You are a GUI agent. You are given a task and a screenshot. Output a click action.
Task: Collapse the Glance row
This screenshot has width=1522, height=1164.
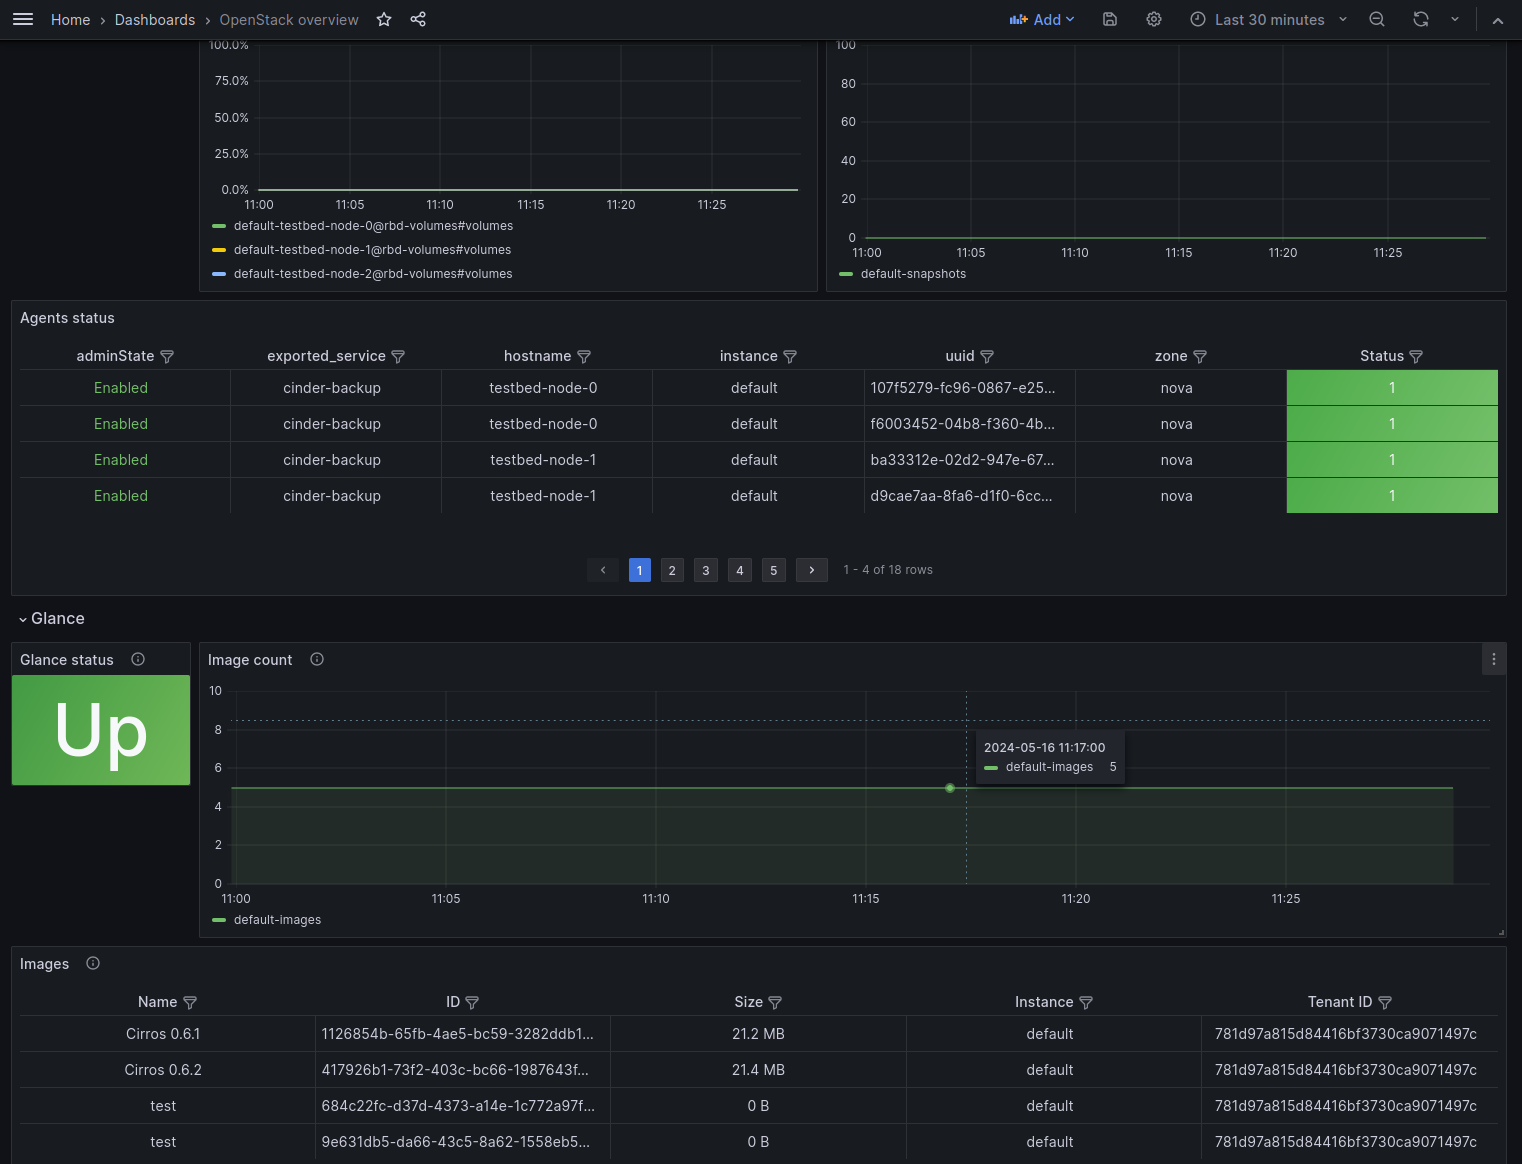pos(52,618)
